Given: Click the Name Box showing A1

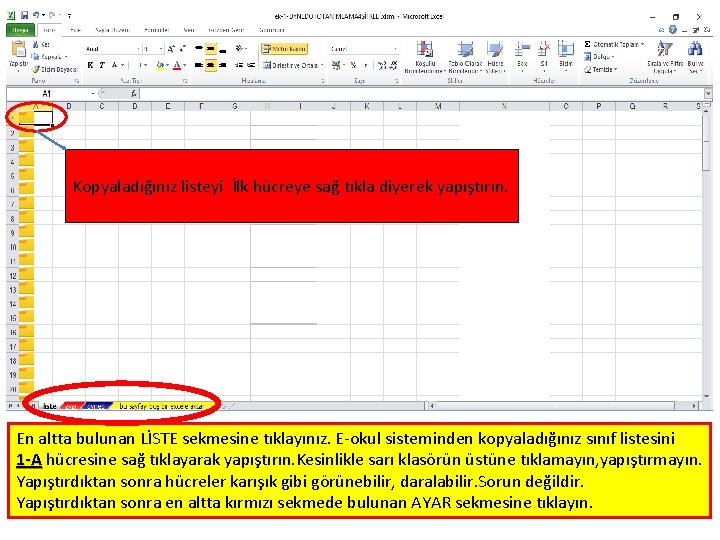Looking at the screenshot, I should (x=48, y=94).
